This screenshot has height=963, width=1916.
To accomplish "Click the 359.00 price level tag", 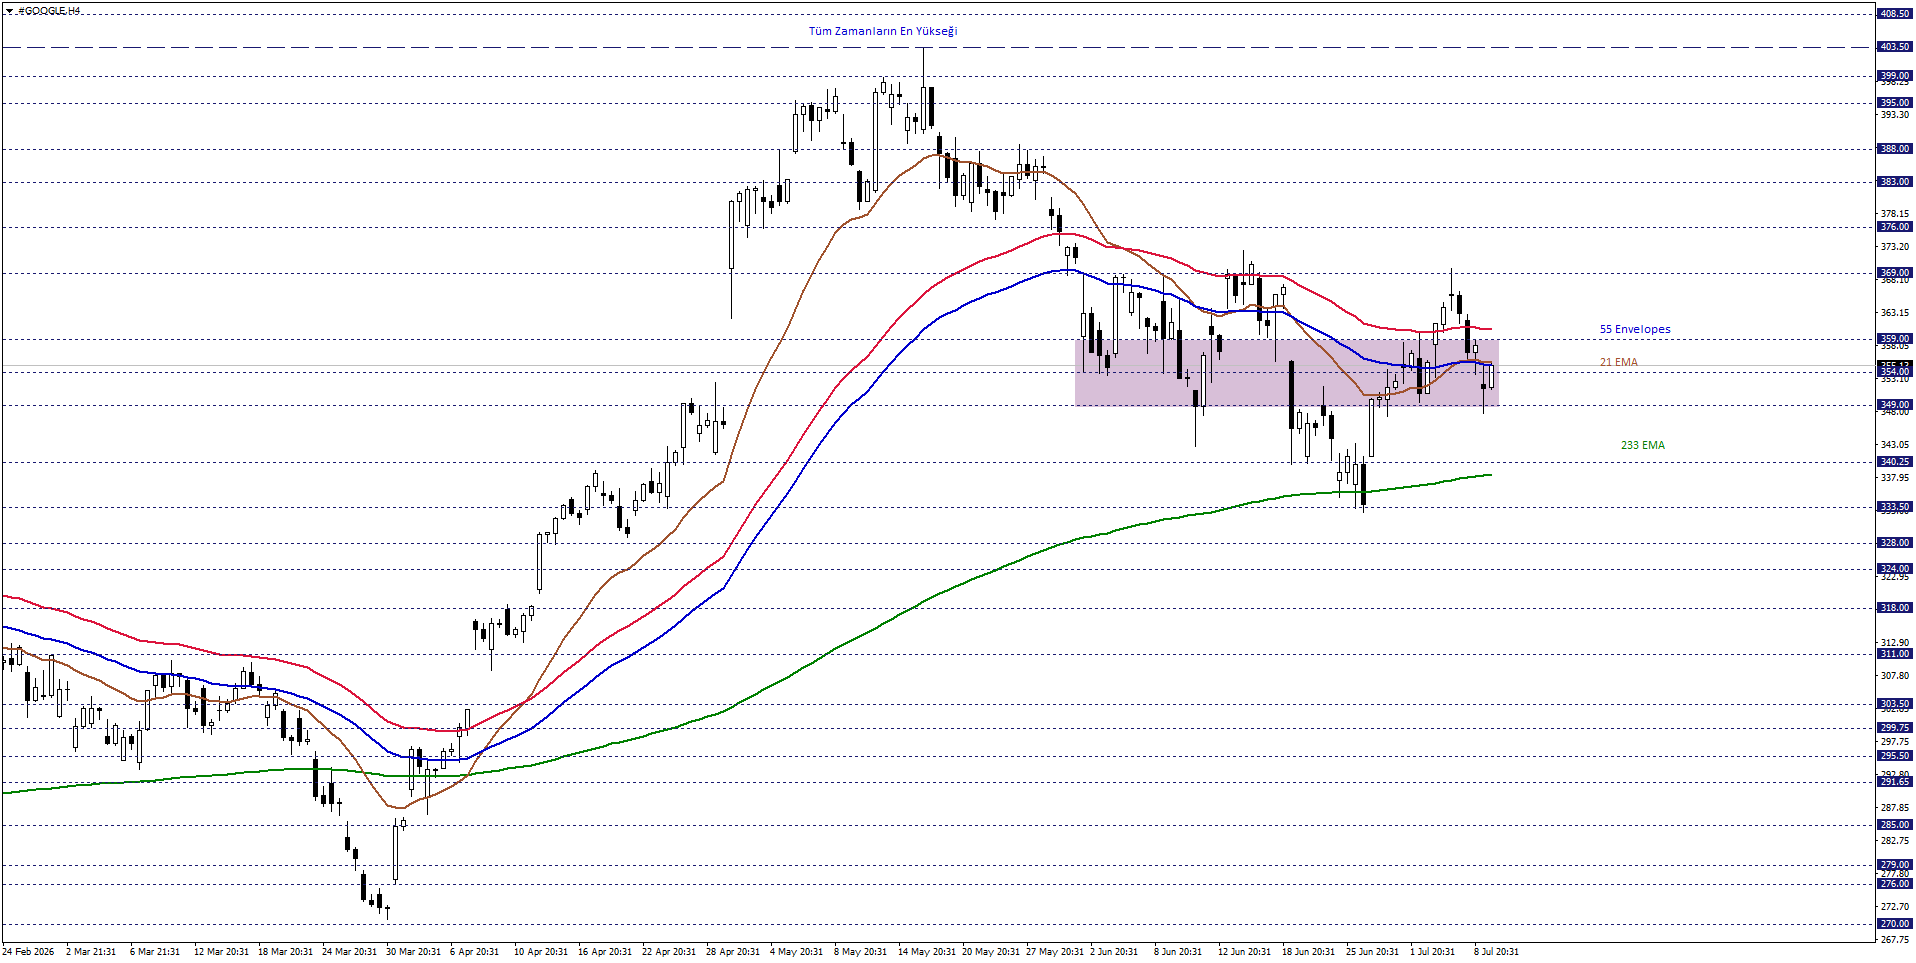I will click(x=1895, y=339).
